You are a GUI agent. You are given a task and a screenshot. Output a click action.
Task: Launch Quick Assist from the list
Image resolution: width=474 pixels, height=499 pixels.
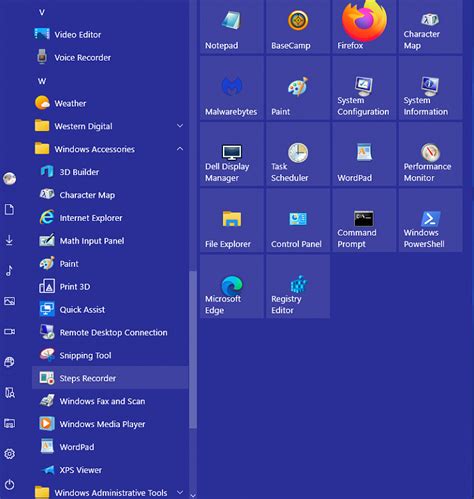pyautogui.click(x=110, y=310)
